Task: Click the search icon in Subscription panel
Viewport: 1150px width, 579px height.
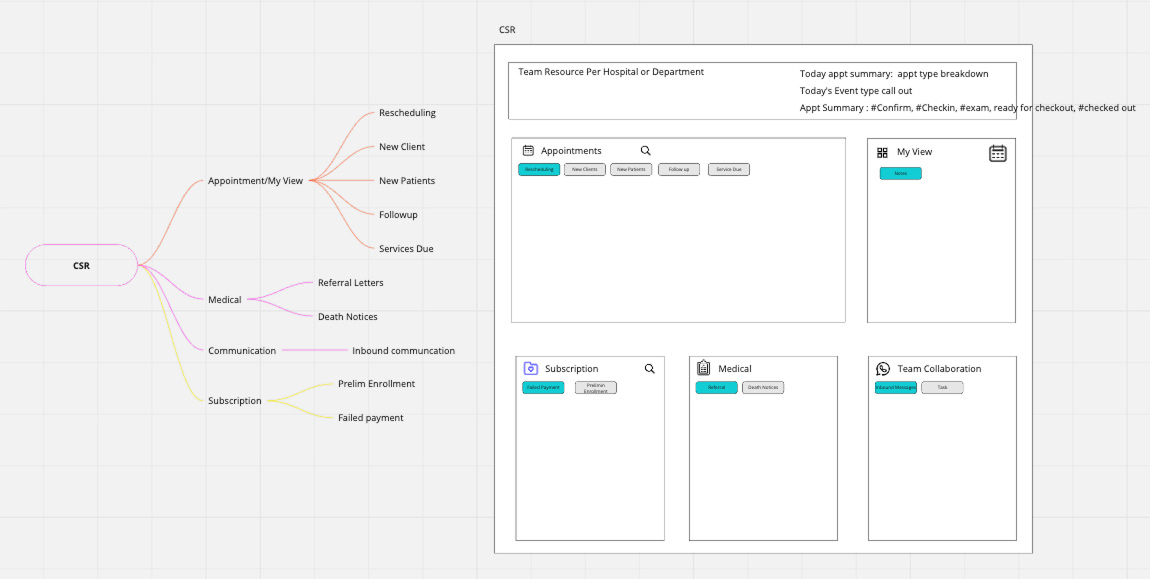Action: coord(650,369)
